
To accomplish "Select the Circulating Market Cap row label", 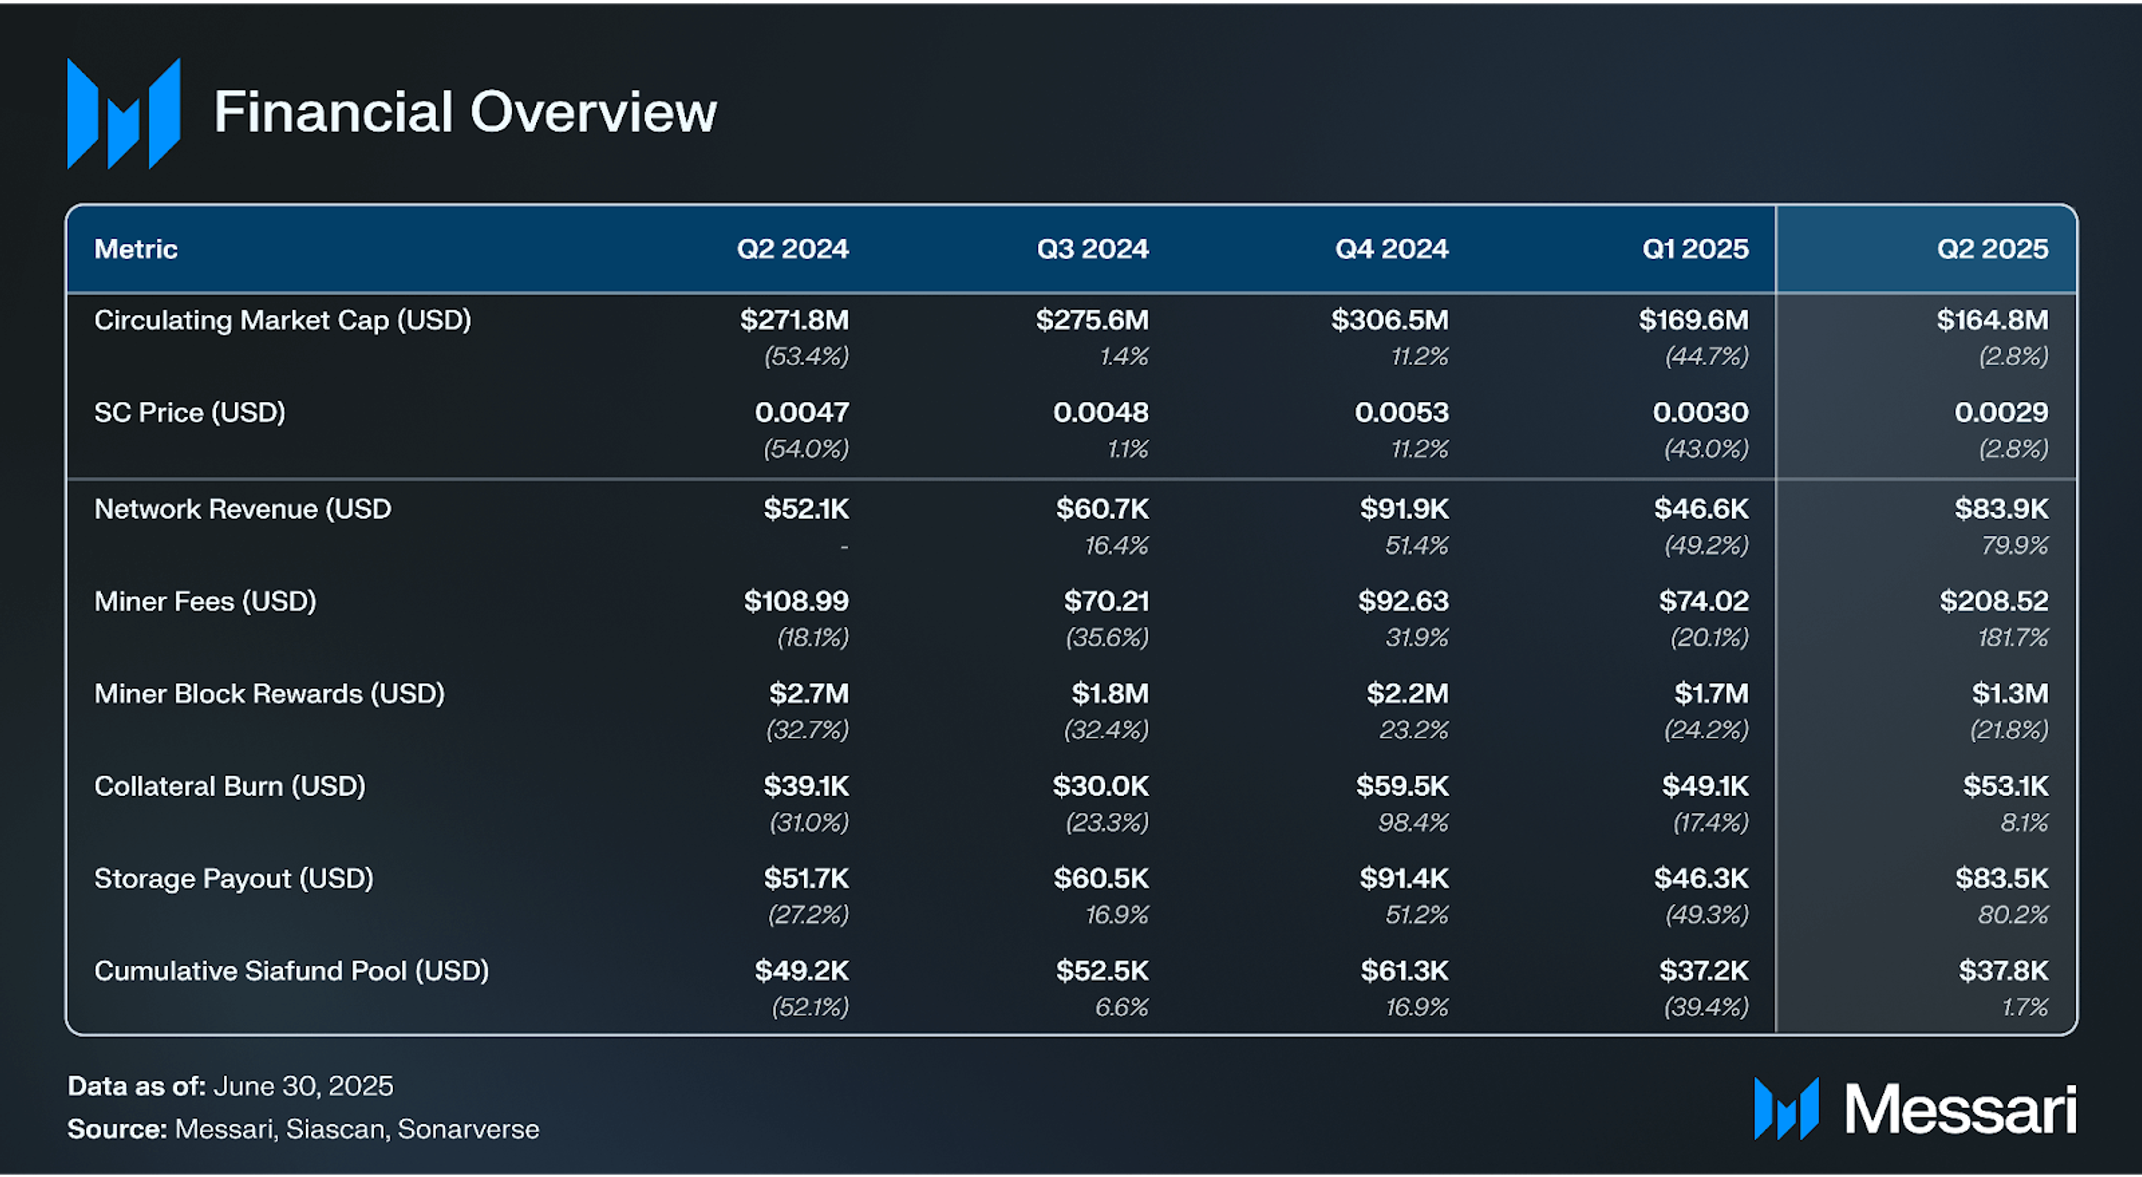I will pyautogui.click(x=282, y=320).
